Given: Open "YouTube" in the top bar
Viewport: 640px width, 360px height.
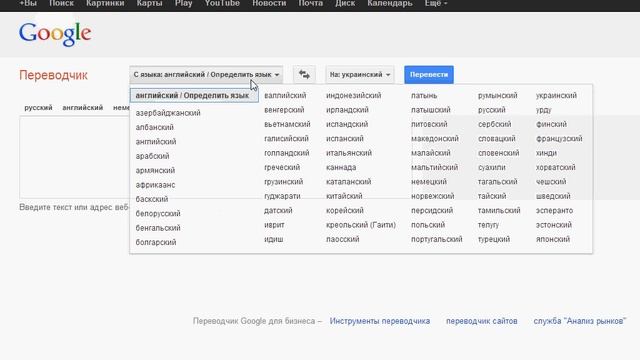Looking at the screenshot, I should pyautogui.click(x=222, y=4).
